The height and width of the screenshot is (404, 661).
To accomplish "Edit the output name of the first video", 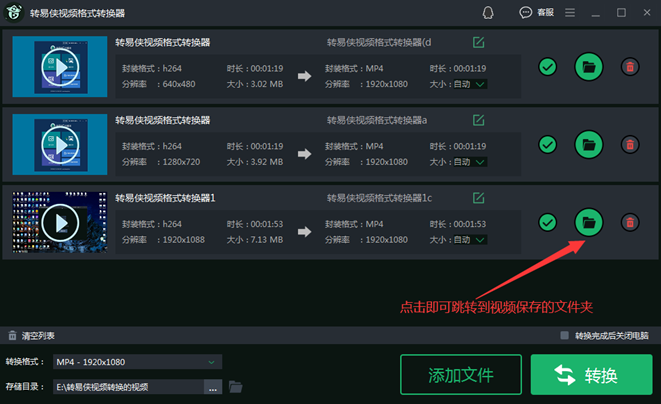I will coord(479,42).
